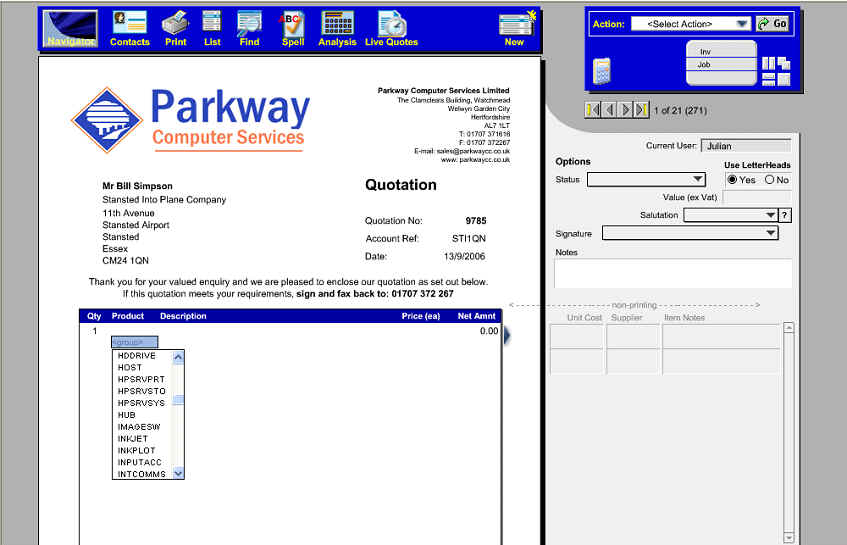
Task: Click the record count 1 of 21 (271)
Action: pos(681,111)
